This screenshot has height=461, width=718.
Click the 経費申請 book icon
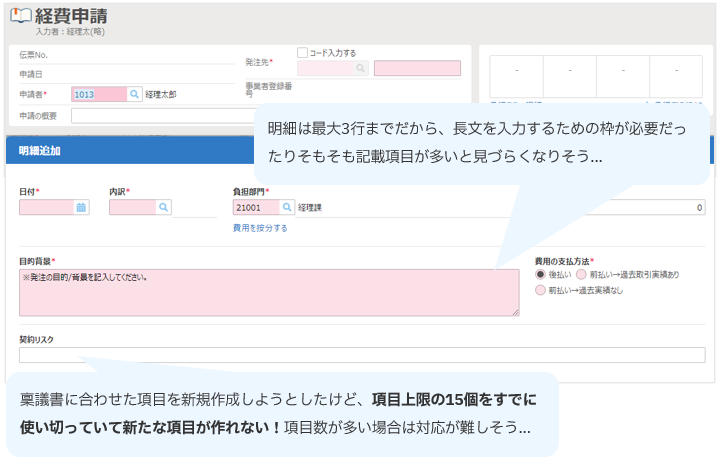coord(20,16)
